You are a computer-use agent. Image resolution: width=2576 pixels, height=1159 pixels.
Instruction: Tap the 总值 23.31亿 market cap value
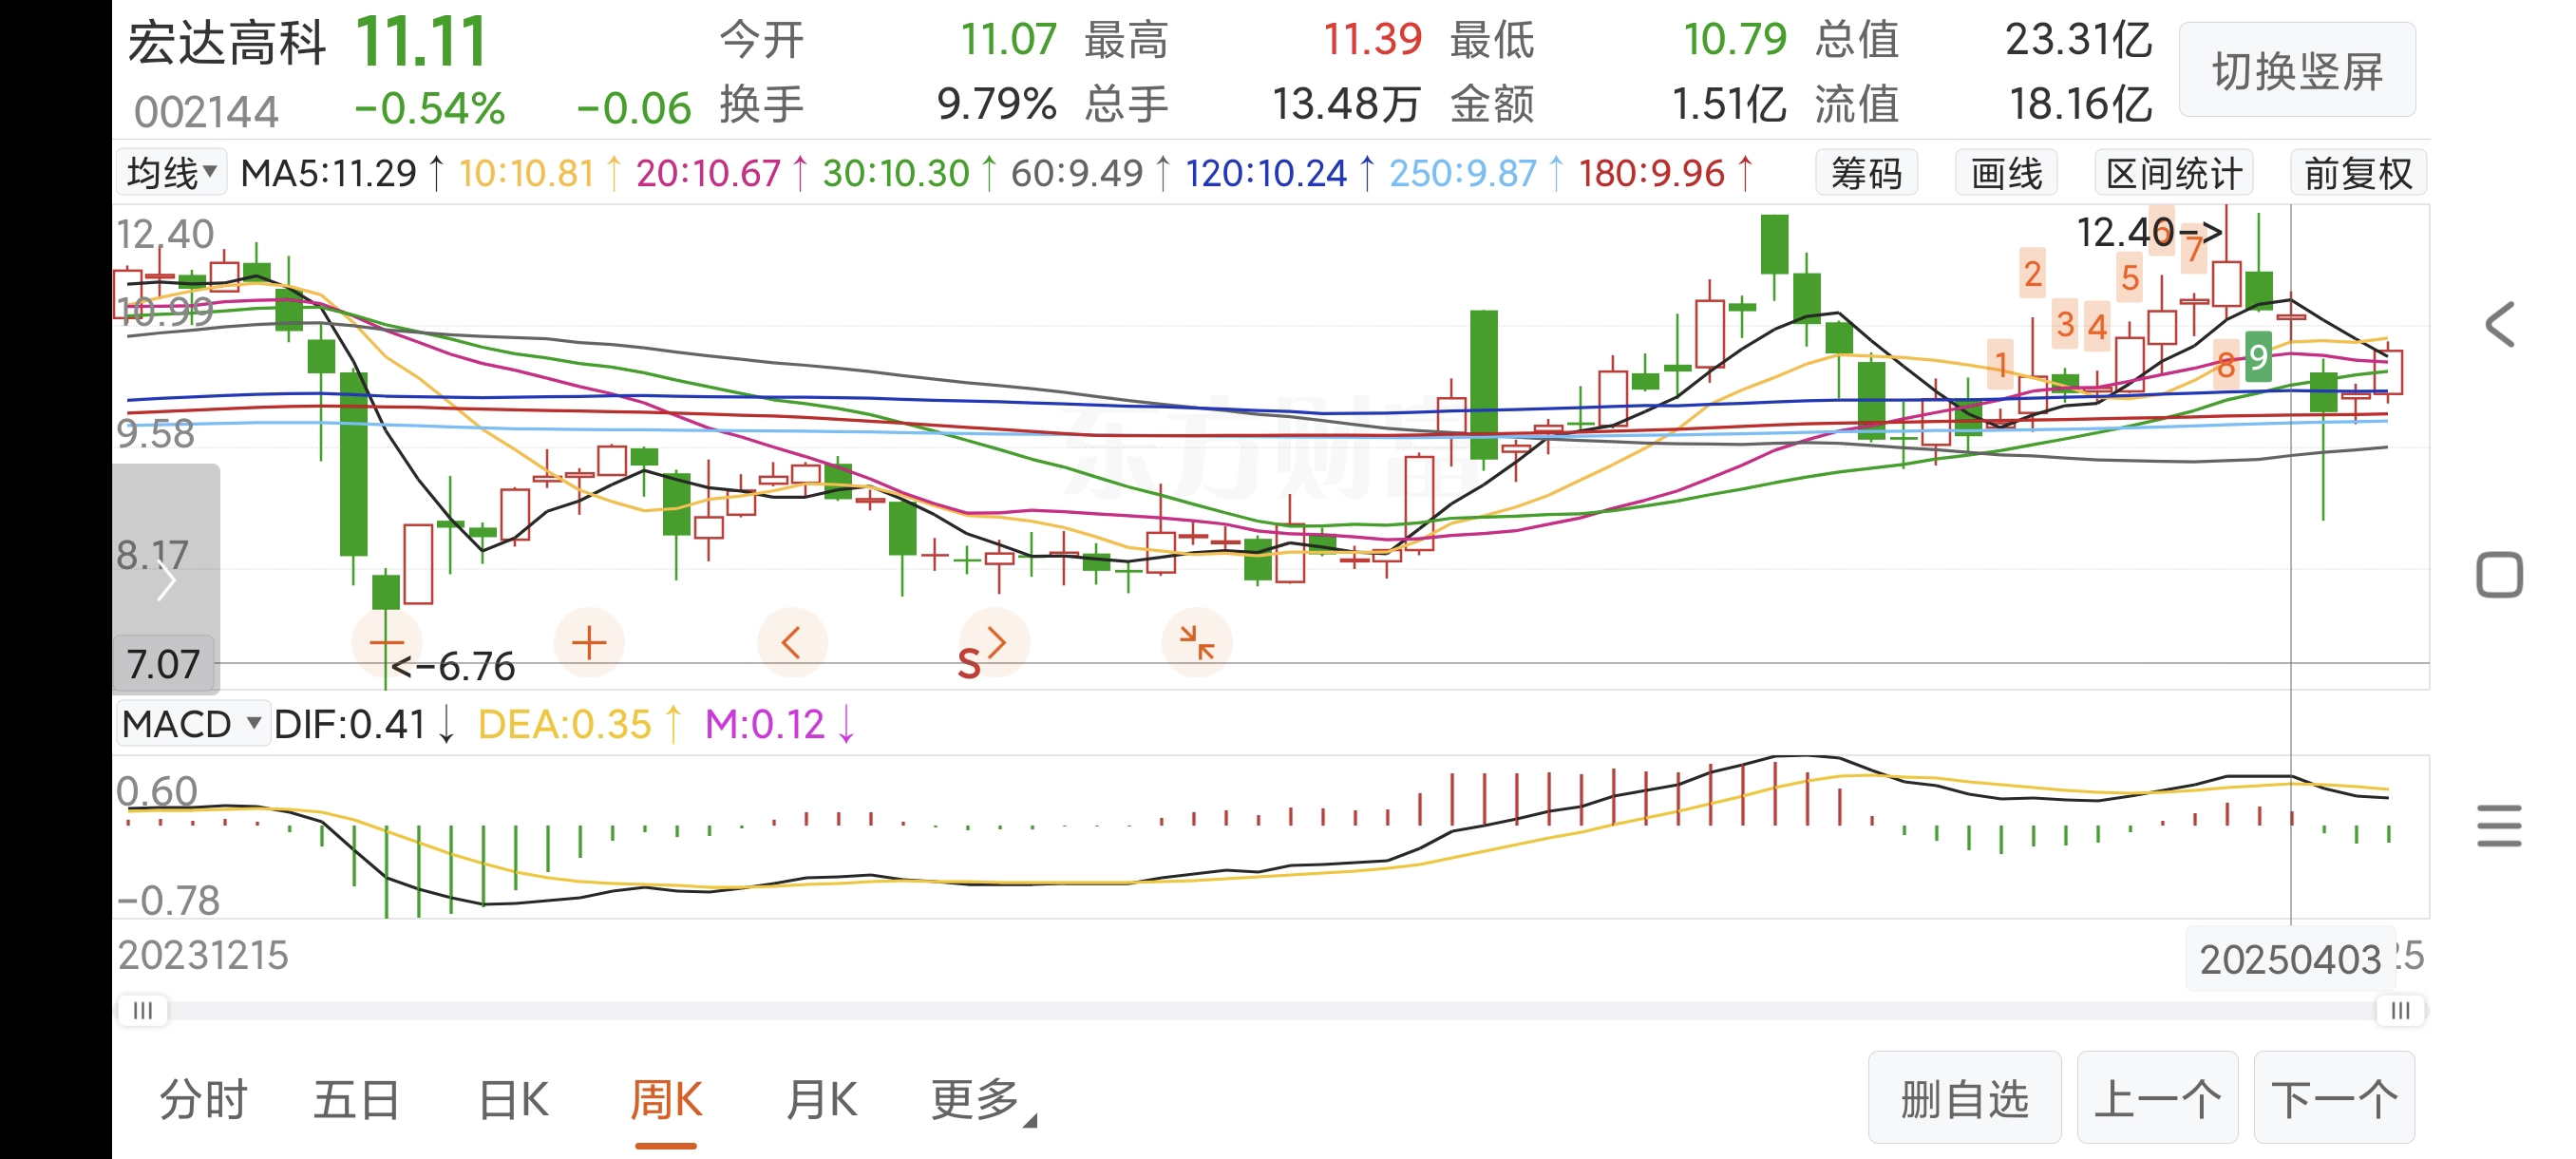(x=2078, y=40)
